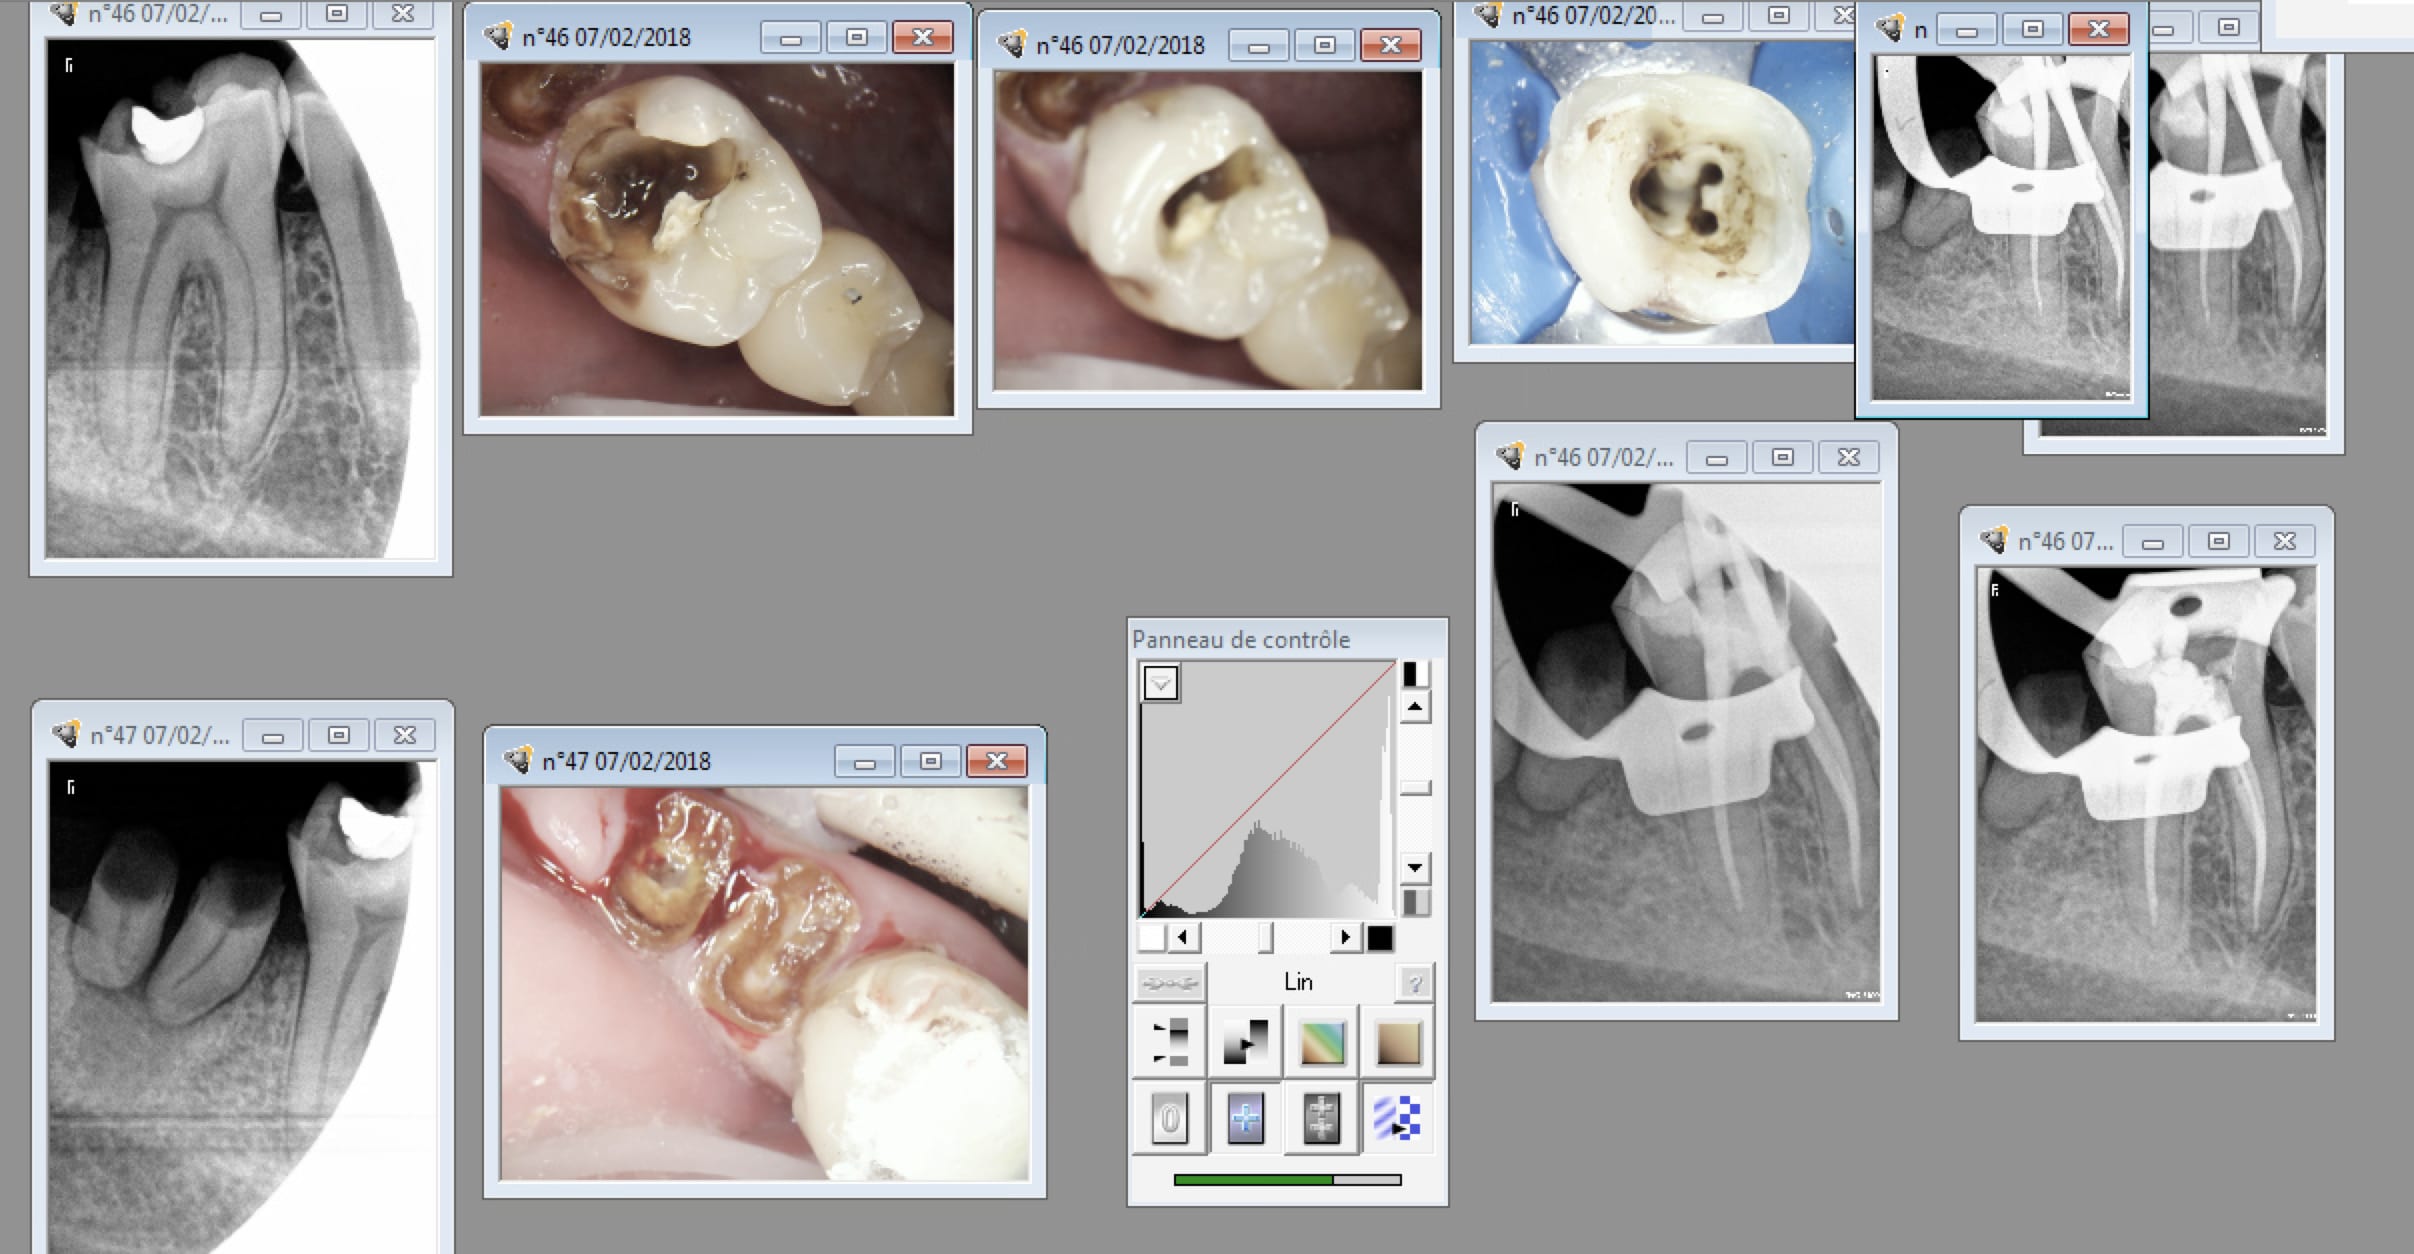The image size is (2414, 1254).
Task: Toggle the blue plus sharpen filter
Action: [x=1245, y=1118]
